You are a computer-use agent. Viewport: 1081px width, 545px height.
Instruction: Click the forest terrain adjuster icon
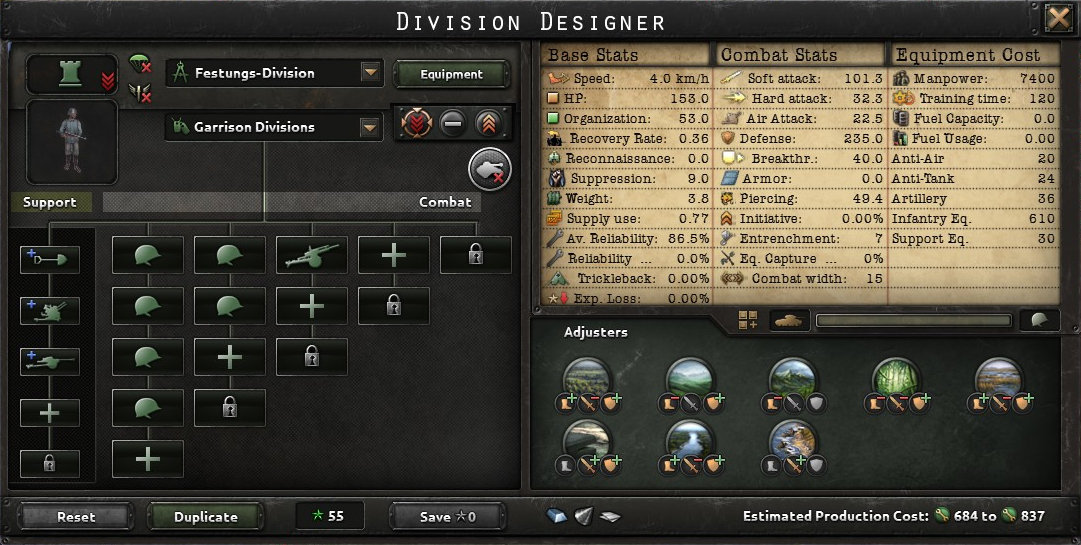click(896, 378)
